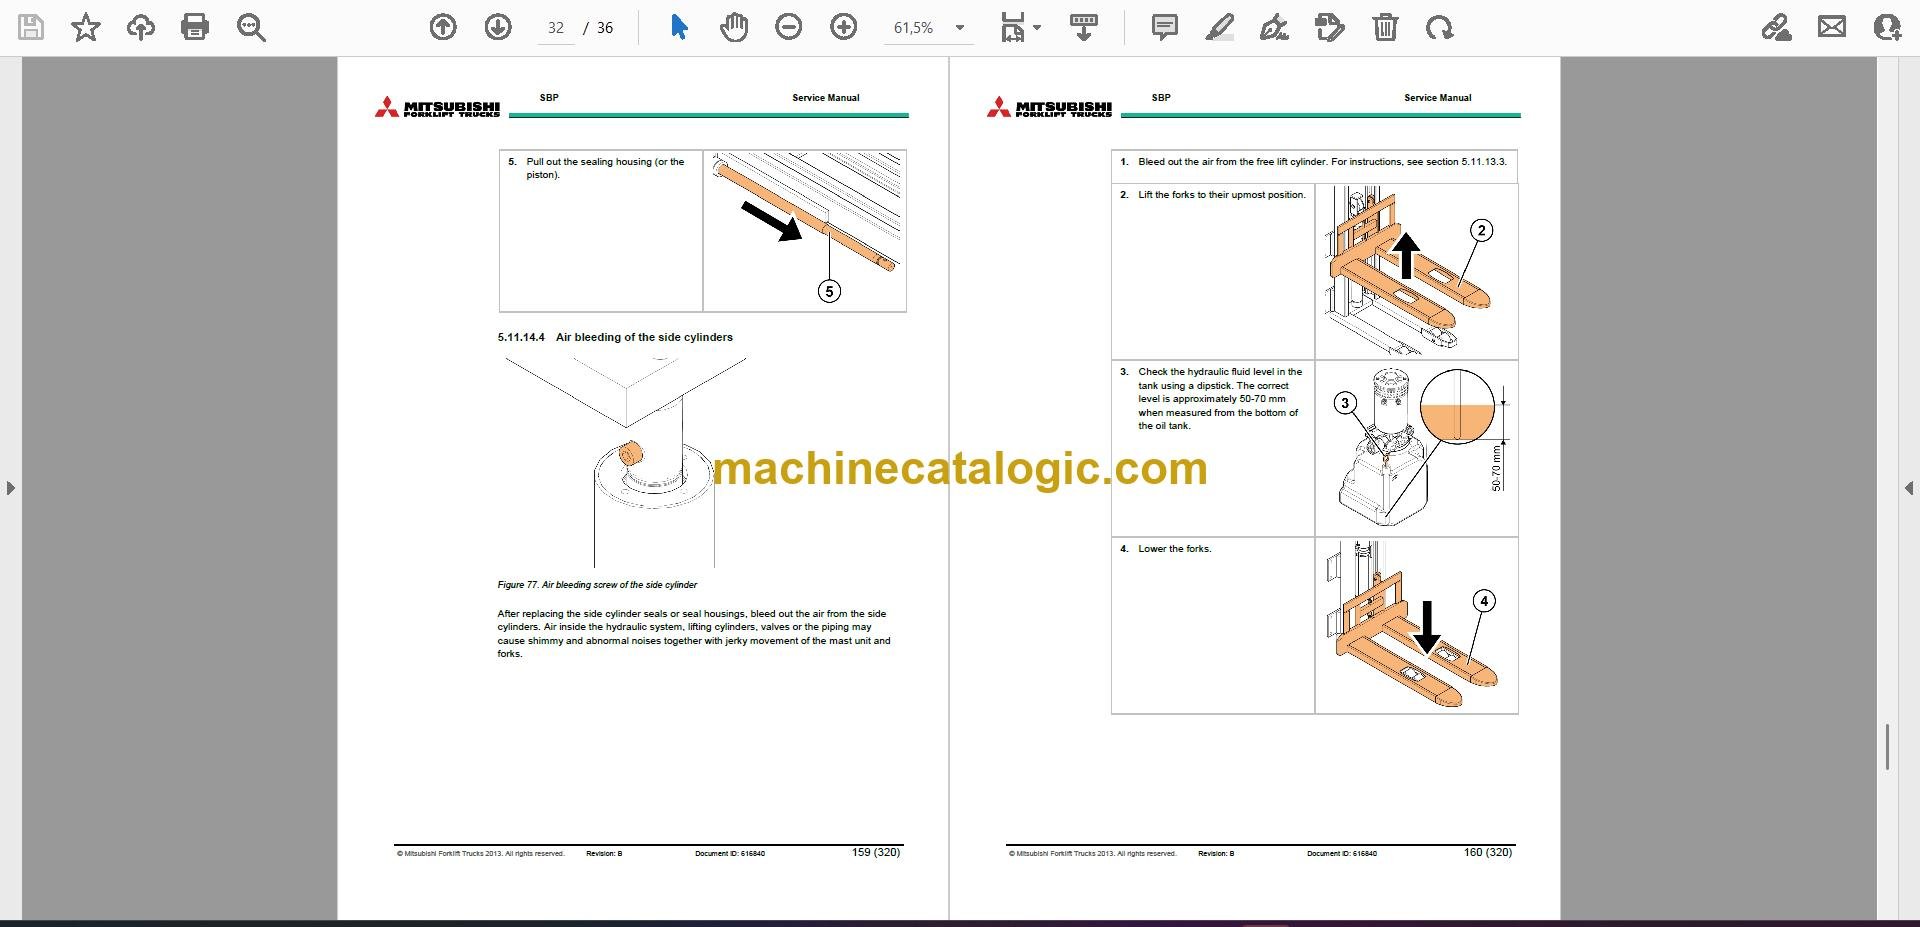The width and height of the screenshot is (1920, 927).
Task: Expand the left navigation pane arrow
Action: coord(10,488)
